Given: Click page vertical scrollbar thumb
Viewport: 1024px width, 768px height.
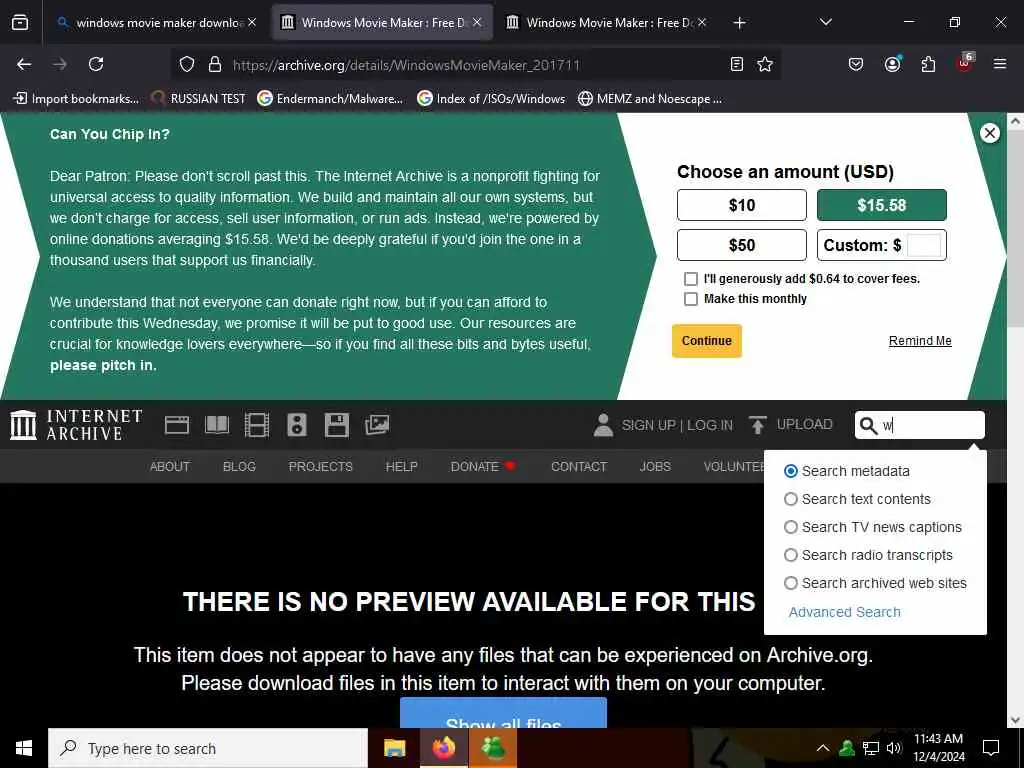Looking at the screenshot, I should 1015,229.
